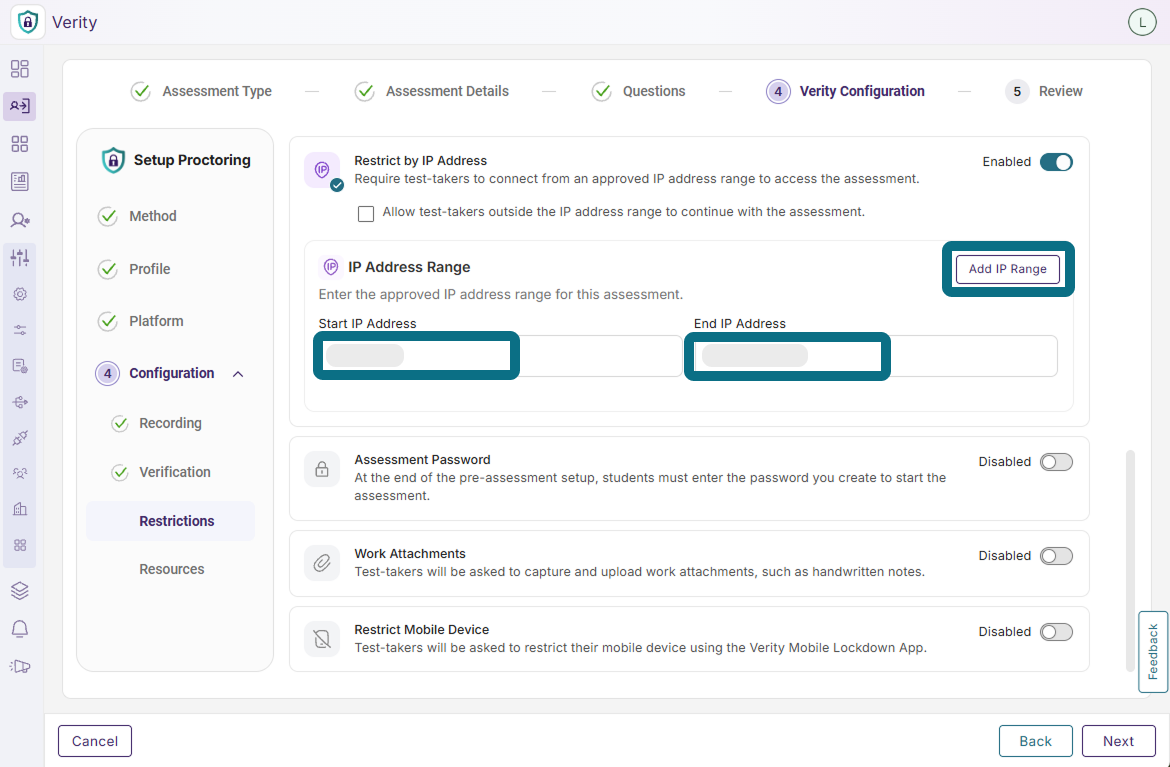1170x767 pixels.
Task: Click the Restrict Mobile Device icon
Action: point(322,639)
